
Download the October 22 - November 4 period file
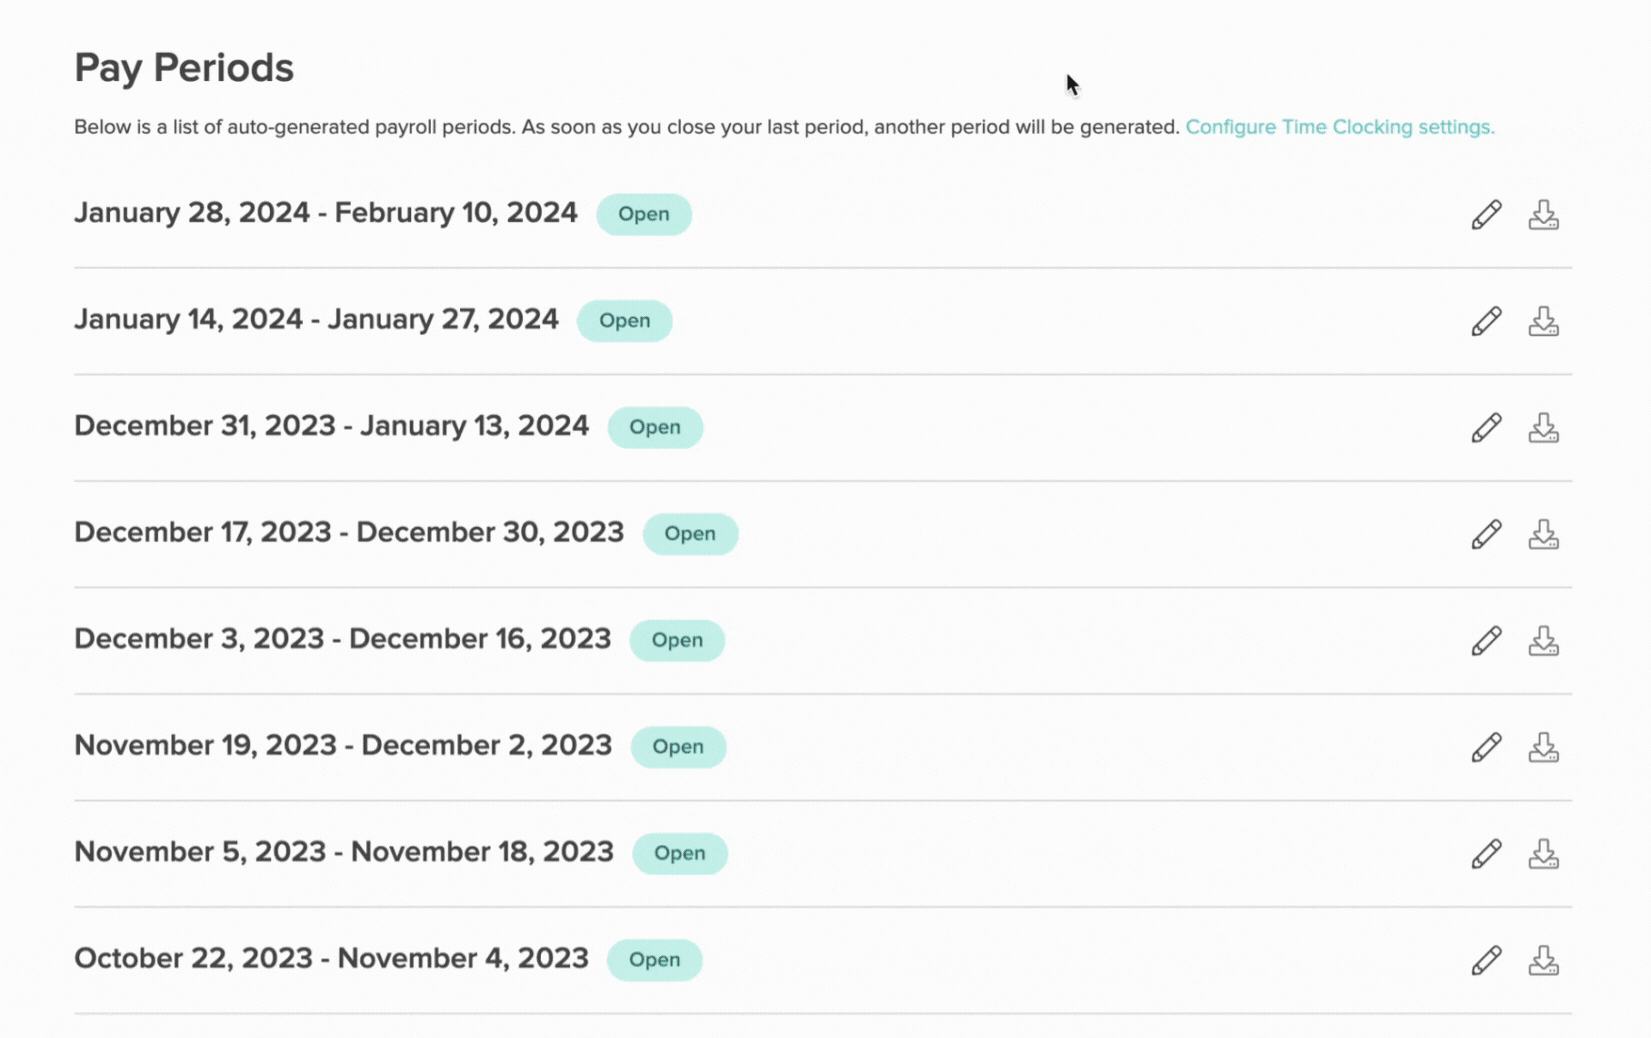pos(1543,959)
